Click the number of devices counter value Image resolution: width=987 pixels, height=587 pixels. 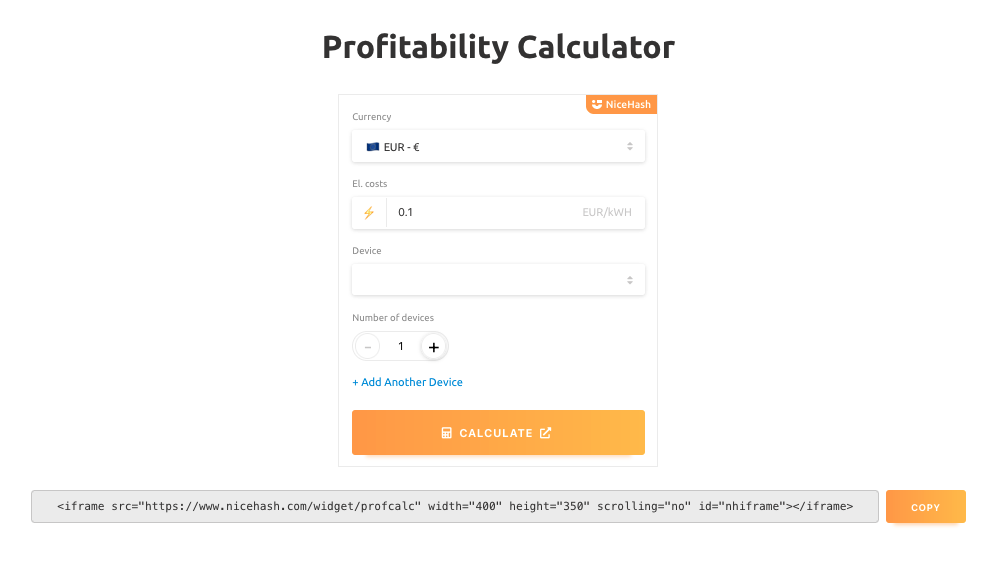[x=400, y=346]
